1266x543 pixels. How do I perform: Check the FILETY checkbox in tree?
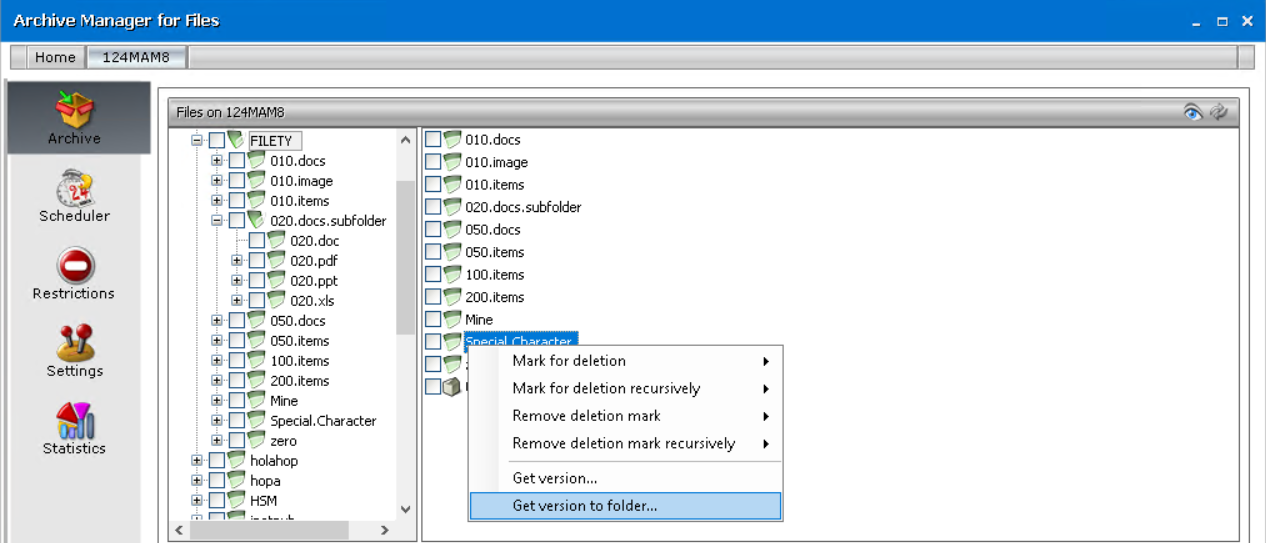pos(217,141)
